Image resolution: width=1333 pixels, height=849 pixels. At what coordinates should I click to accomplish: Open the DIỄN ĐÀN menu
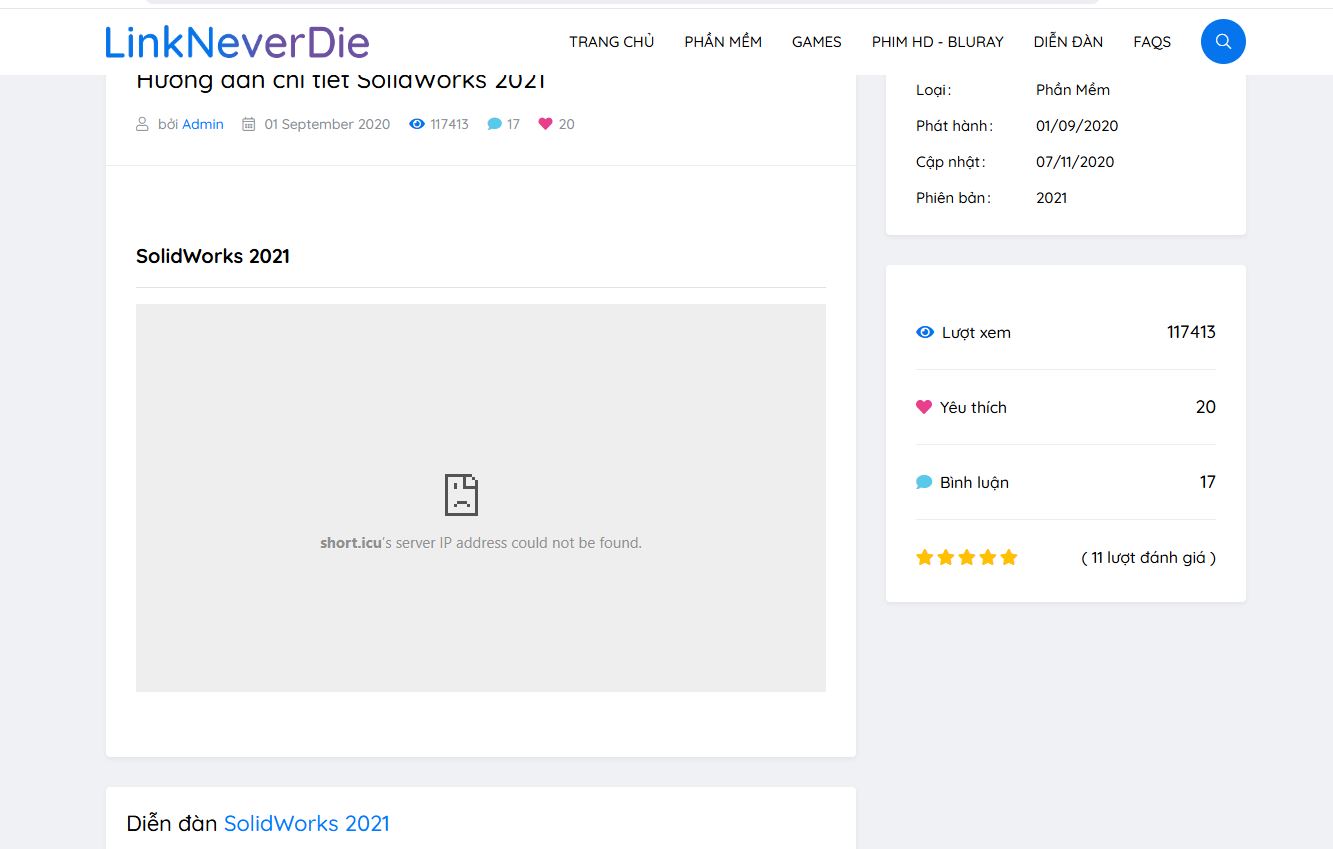1068,42
